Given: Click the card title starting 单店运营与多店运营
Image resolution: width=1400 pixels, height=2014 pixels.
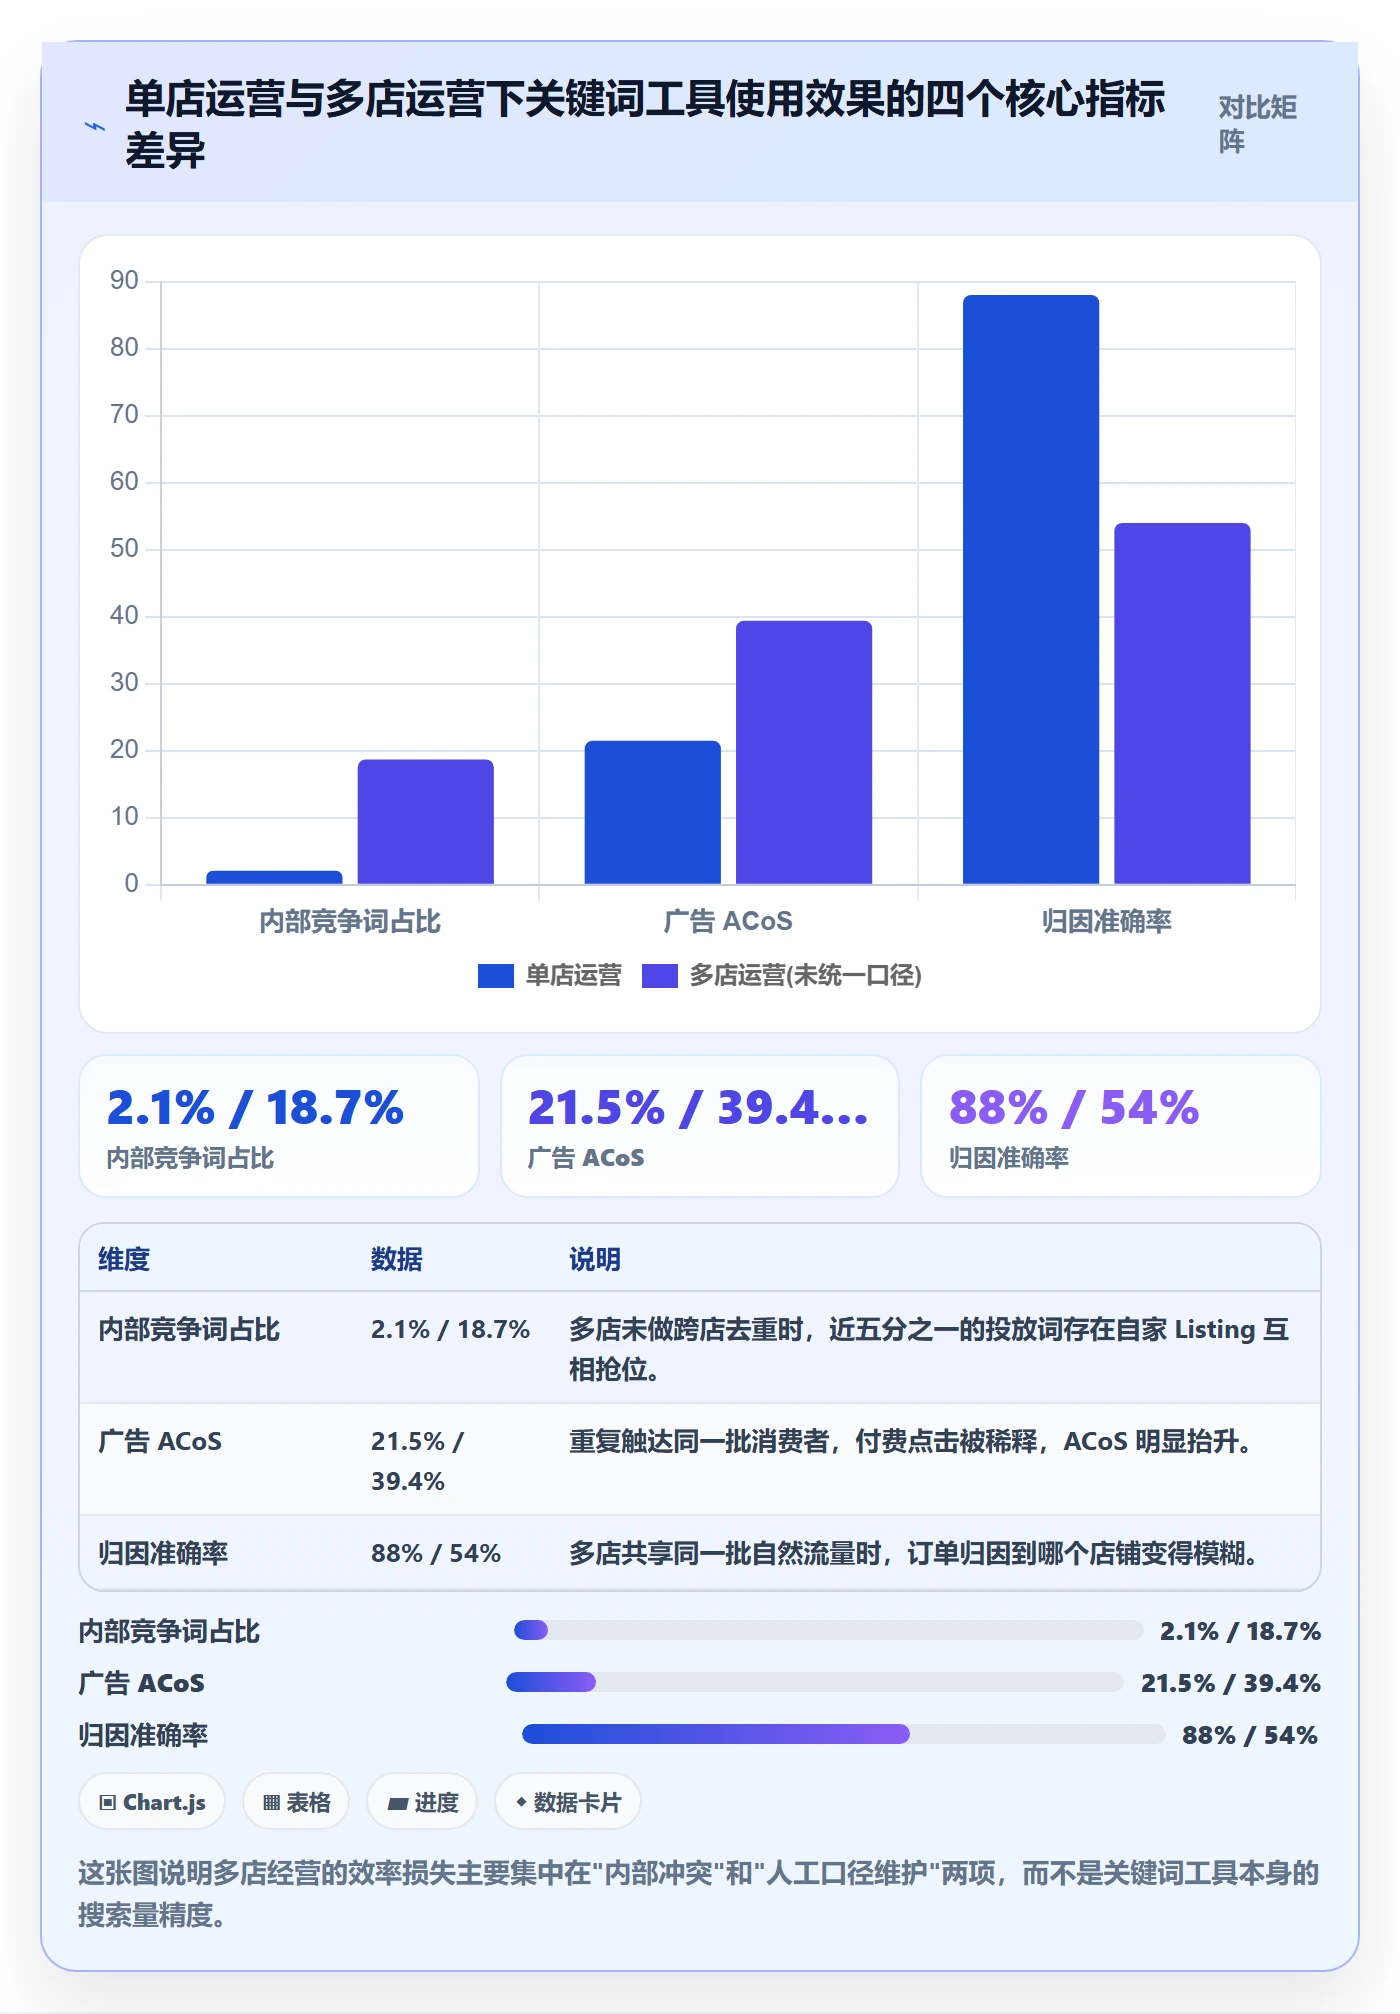Looking at the screenshot, I should pyautogui.click(x=645, y=124).
